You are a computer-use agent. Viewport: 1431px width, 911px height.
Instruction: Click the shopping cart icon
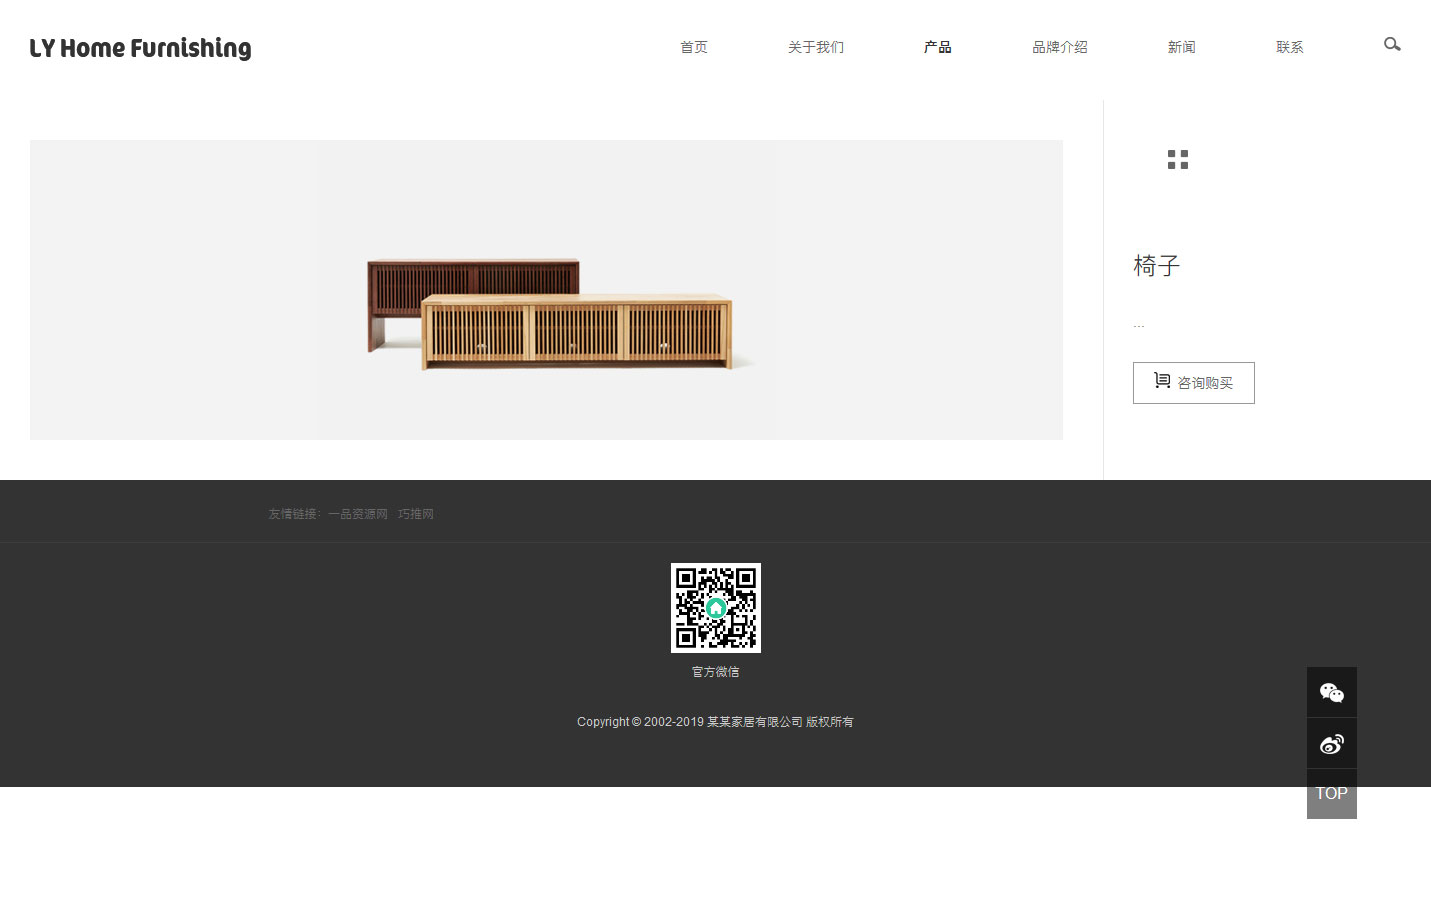pyautogui.click(x=1162, y=381)
